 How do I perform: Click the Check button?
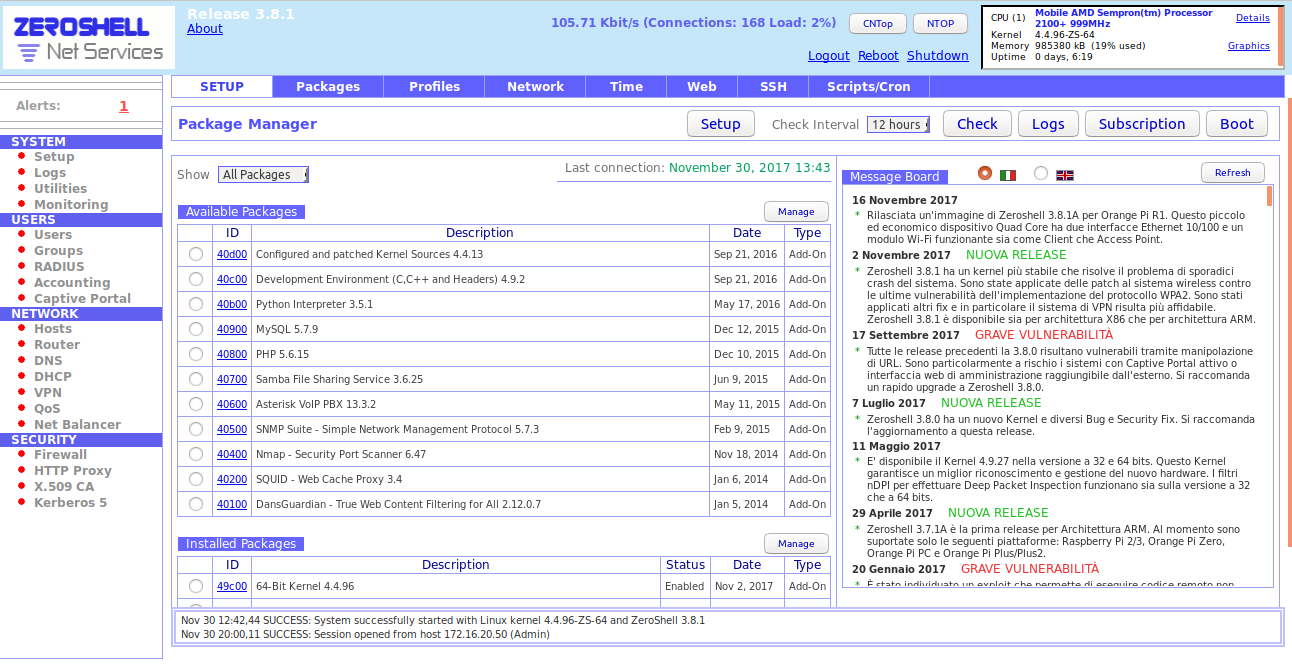(x=977, y=124)
